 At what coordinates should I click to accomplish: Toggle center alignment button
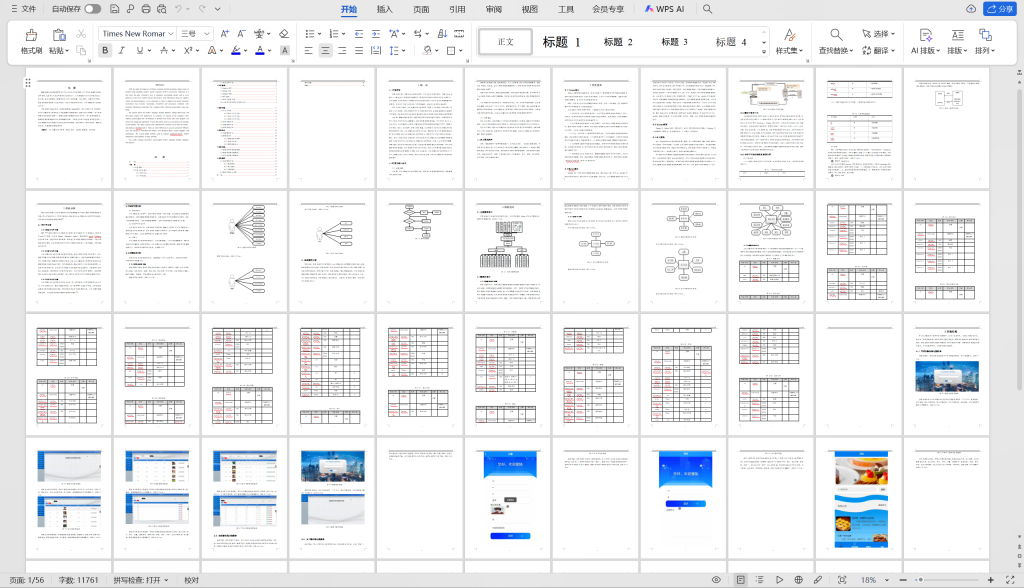pos(325,50)
